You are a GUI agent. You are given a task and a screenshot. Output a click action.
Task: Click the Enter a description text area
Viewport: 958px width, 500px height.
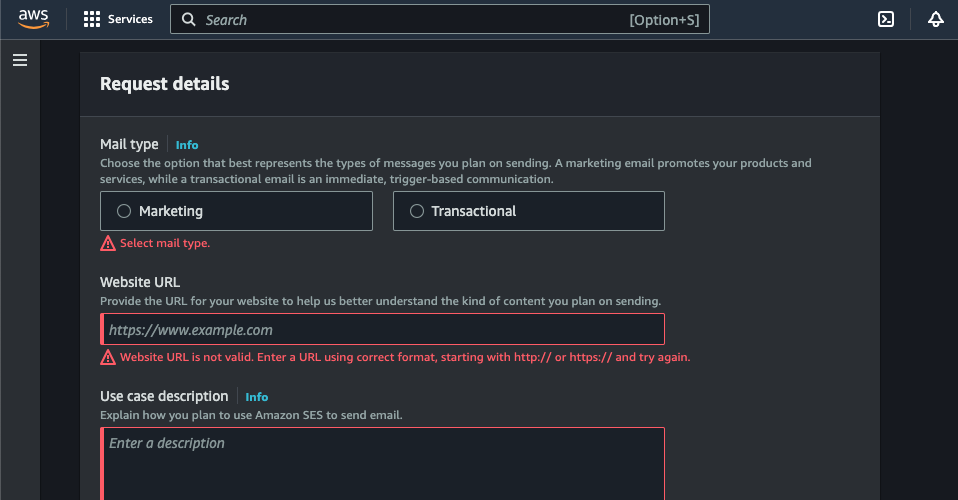click(383, 462)
